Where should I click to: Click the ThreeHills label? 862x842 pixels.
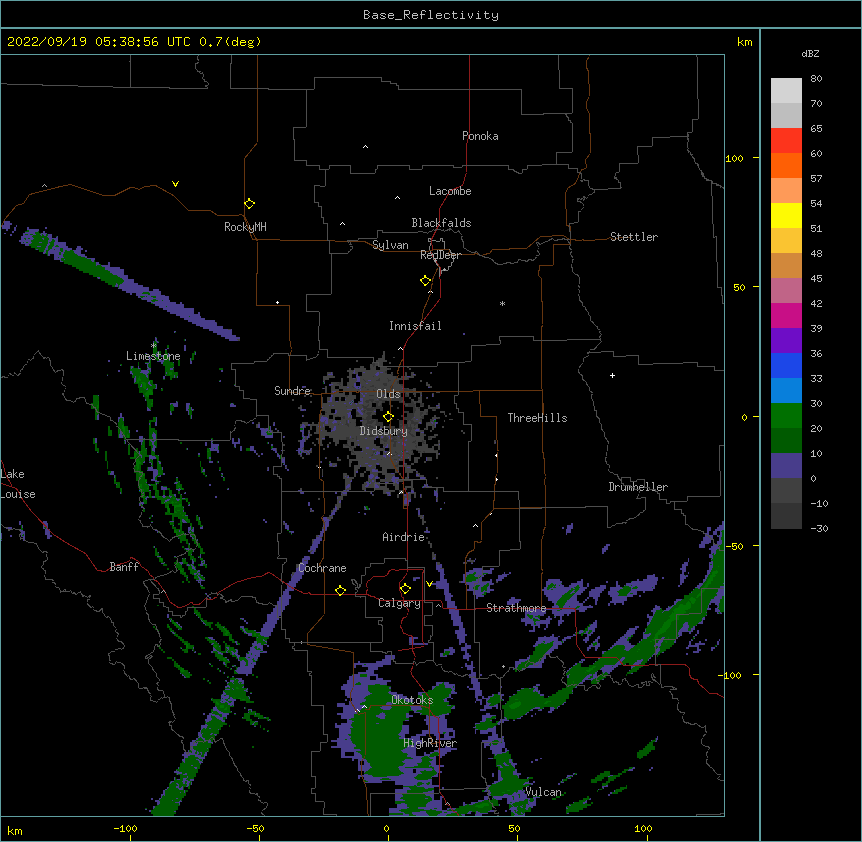tap(537, 418)
